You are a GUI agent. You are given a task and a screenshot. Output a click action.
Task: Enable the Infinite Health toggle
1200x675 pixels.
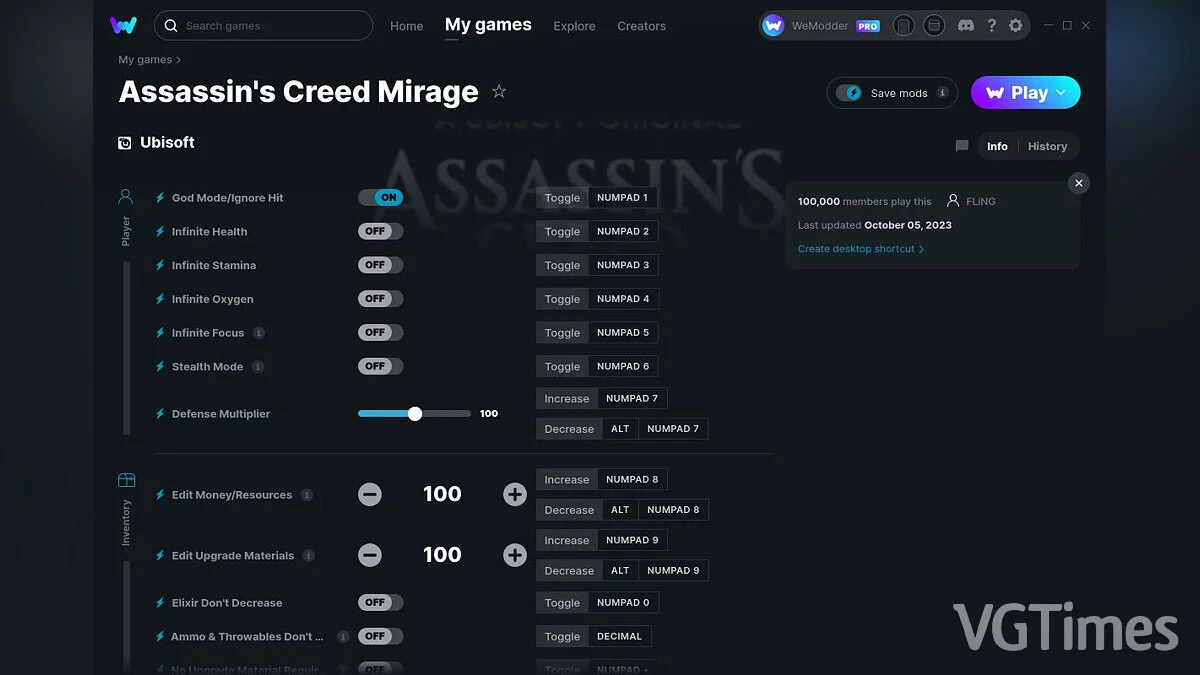tap(380, 231)
